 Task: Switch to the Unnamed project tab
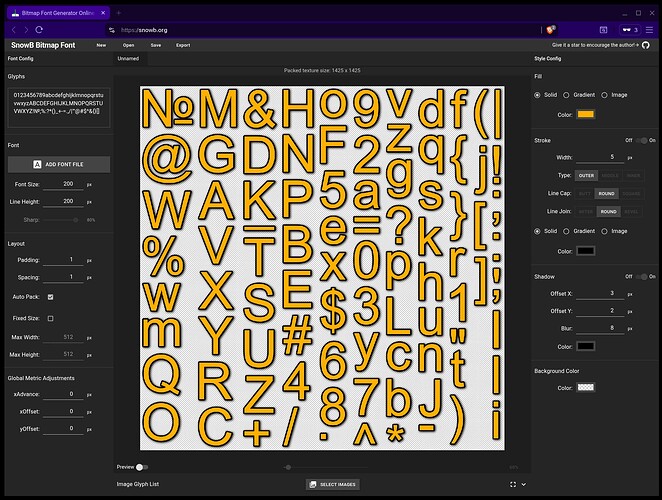point(128,59)
